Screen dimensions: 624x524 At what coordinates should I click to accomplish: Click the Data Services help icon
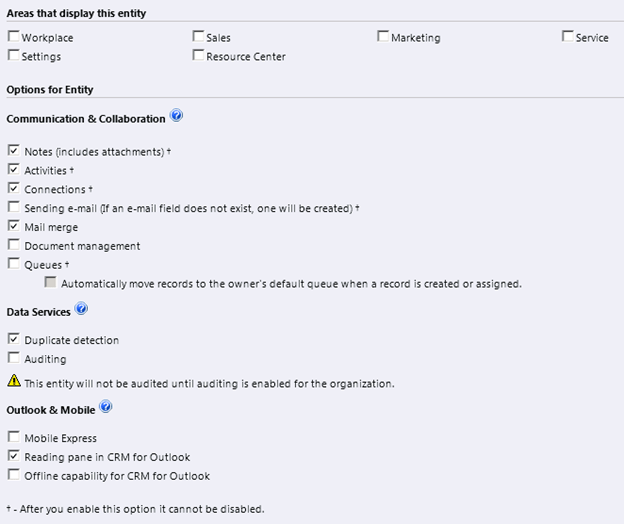[82, 309]
